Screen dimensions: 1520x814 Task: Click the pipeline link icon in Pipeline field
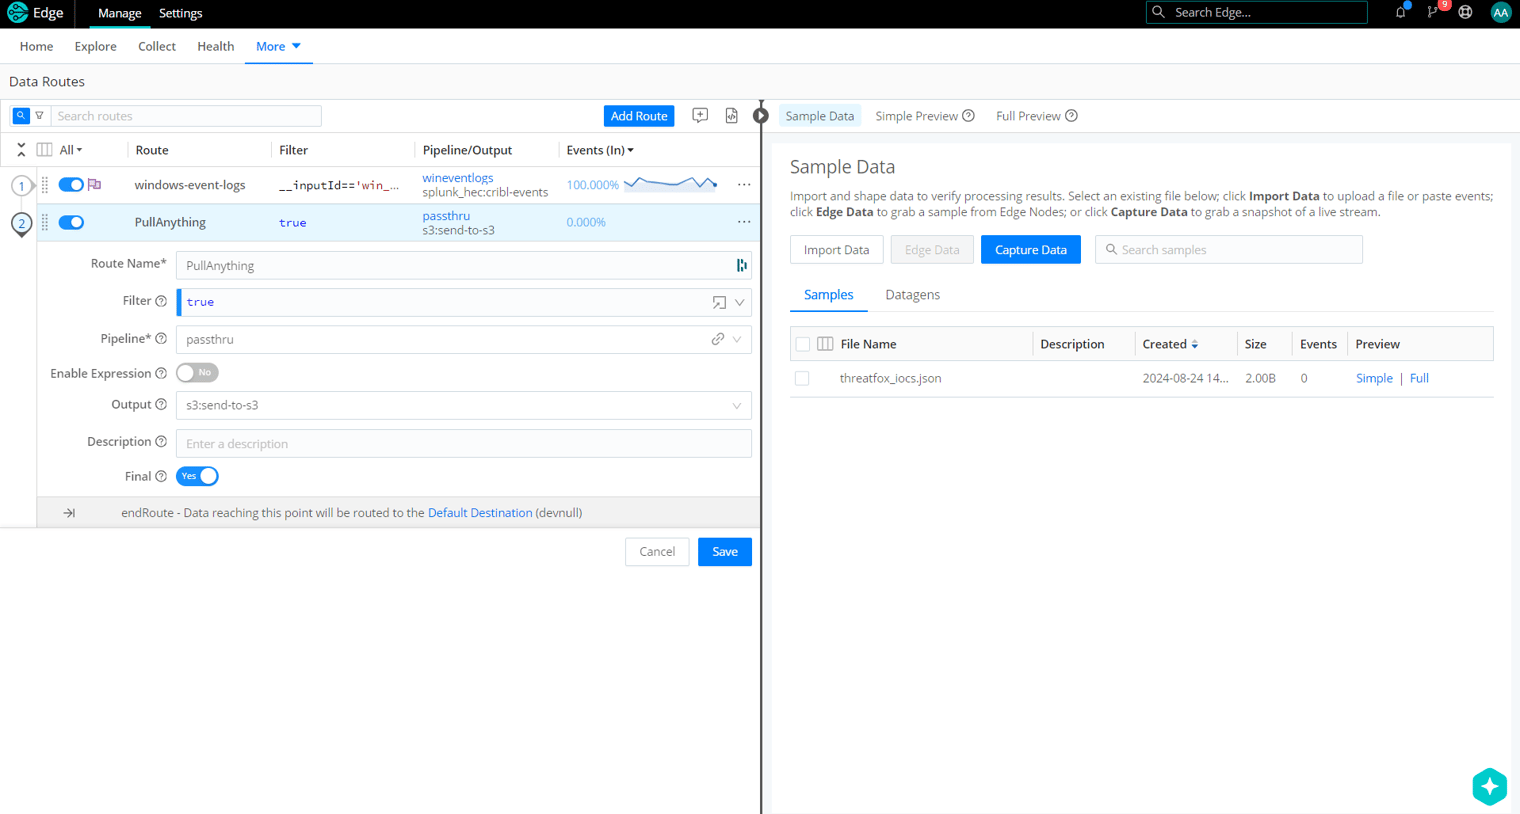[x=718, y=339]
